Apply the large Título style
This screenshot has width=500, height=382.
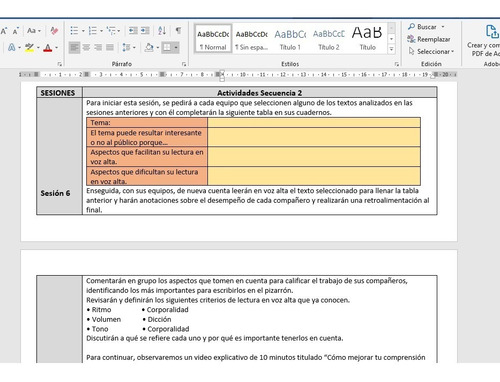[x=367, y=39]
